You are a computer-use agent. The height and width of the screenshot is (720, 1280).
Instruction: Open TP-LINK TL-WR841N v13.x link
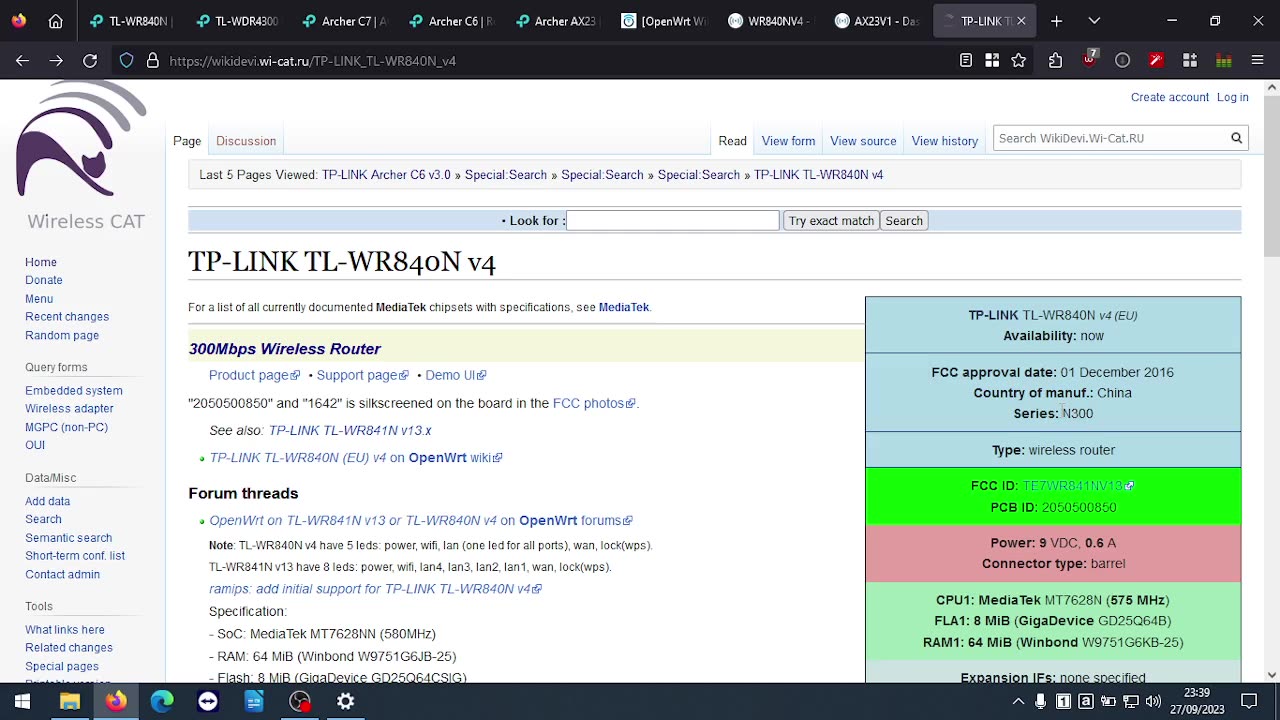[x=350, y=430]
